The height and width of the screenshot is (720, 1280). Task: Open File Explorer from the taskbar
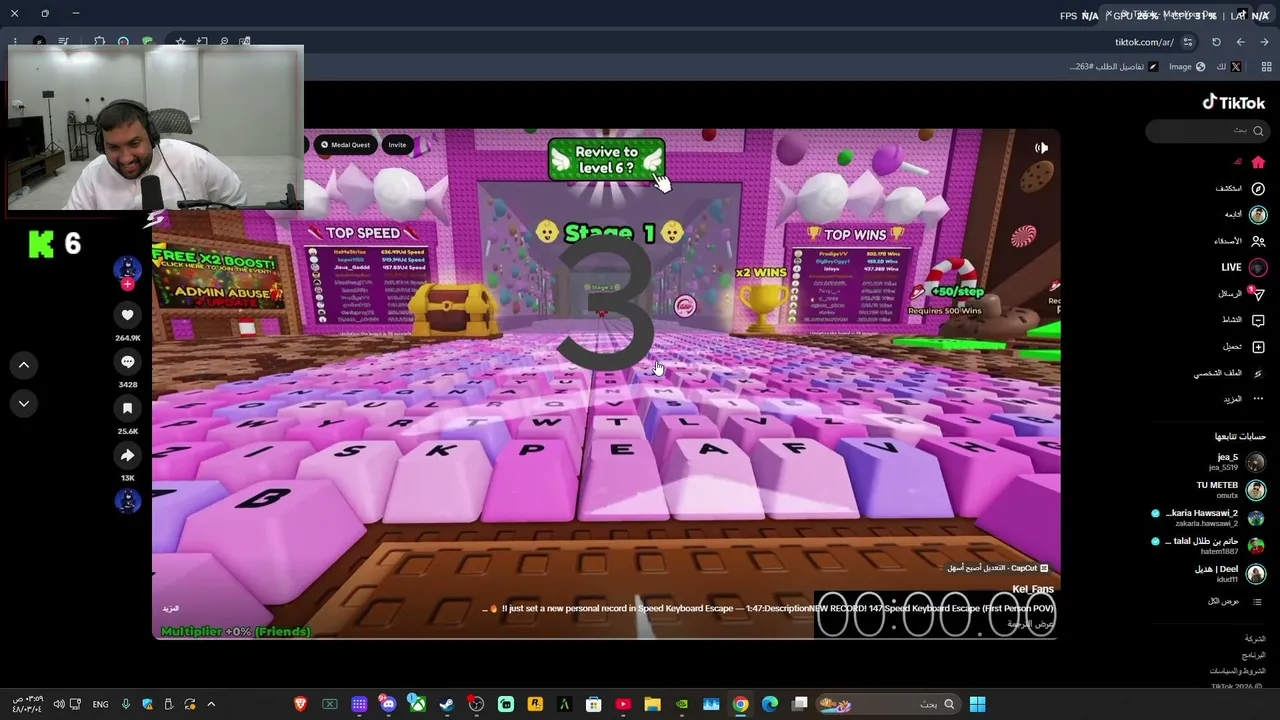[x=652, y=704]
